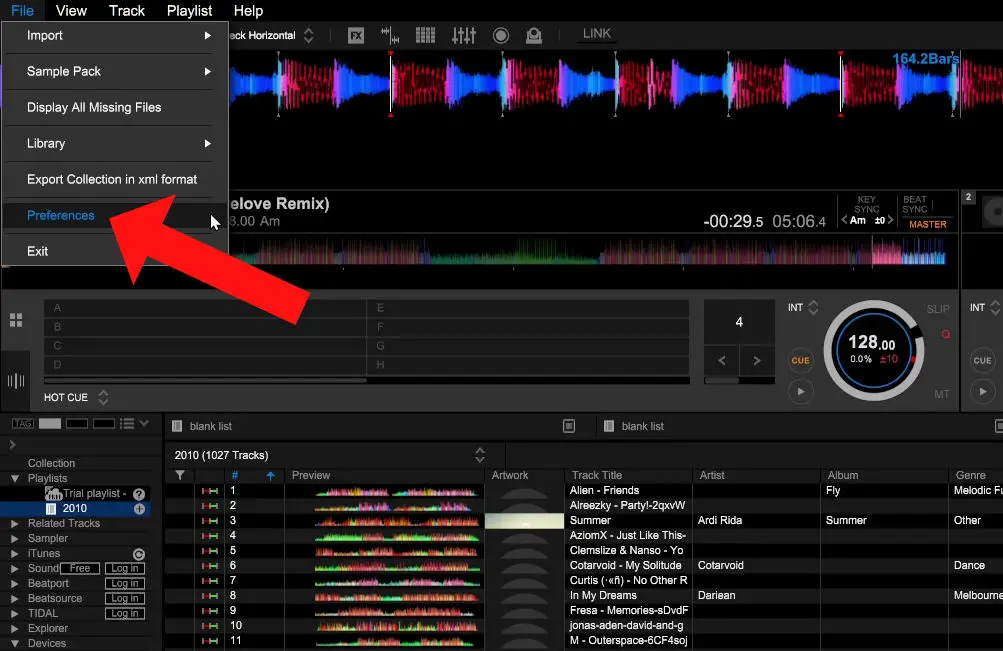This screenshot has height=651, width=1003.
Task: Open the performance pads panel
Action: pyautogui.click(x=424, y=34)
